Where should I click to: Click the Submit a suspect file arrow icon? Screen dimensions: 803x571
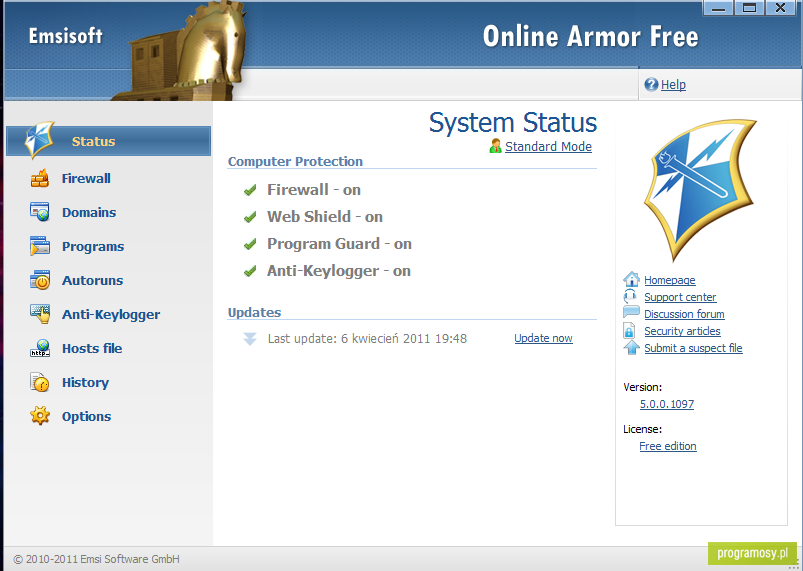pos(631,347)
